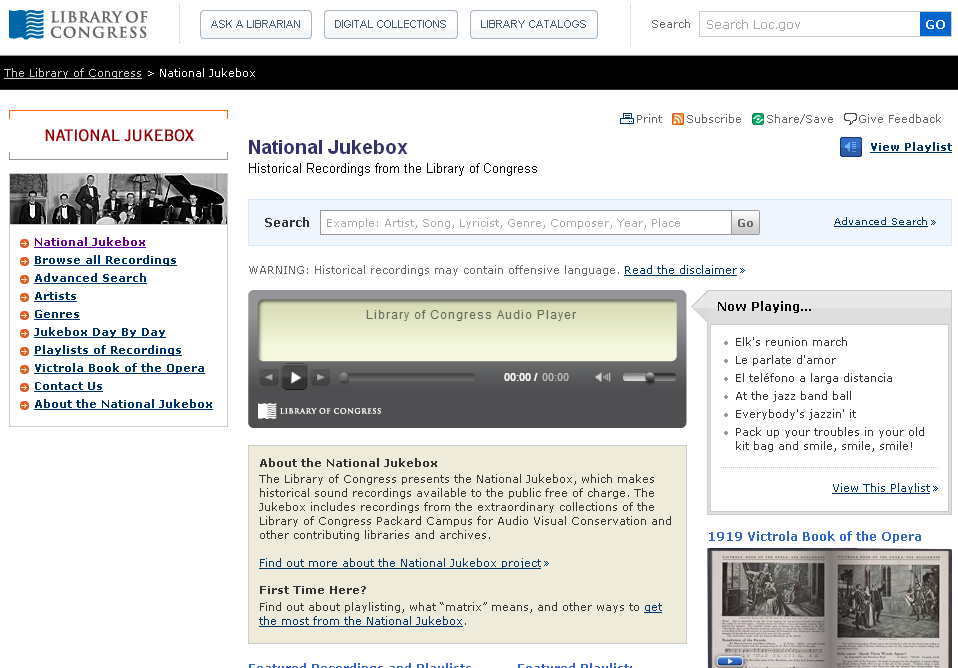Open About the National Jukebox link
Image resolution: width=958 pixels, height=668 pixels.
pyautogui.click(x=123, y=404)
